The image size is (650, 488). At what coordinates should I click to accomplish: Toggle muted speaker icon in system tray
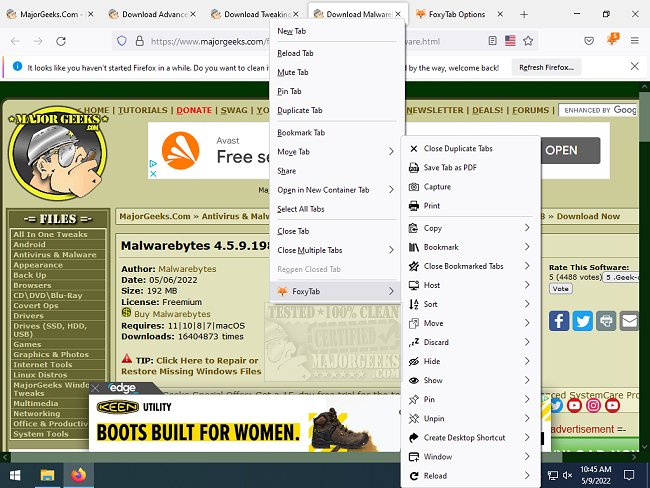[x=568, y=475]
